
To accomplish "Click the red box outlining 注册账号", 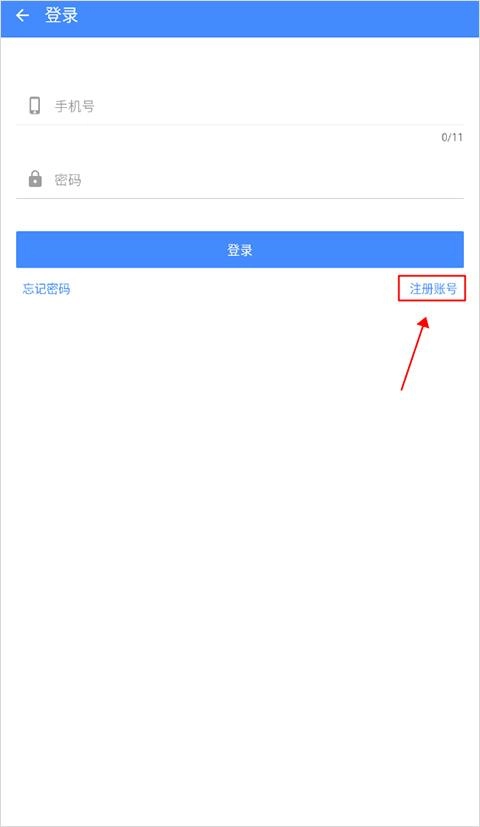I will point(432,289).
